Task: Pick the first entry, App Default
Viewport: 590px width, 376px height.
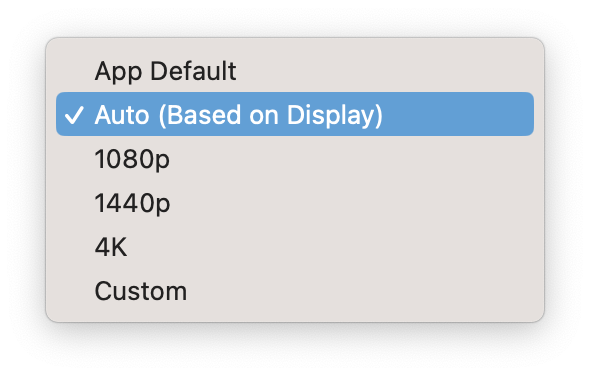Action: (x=295, y=70)
